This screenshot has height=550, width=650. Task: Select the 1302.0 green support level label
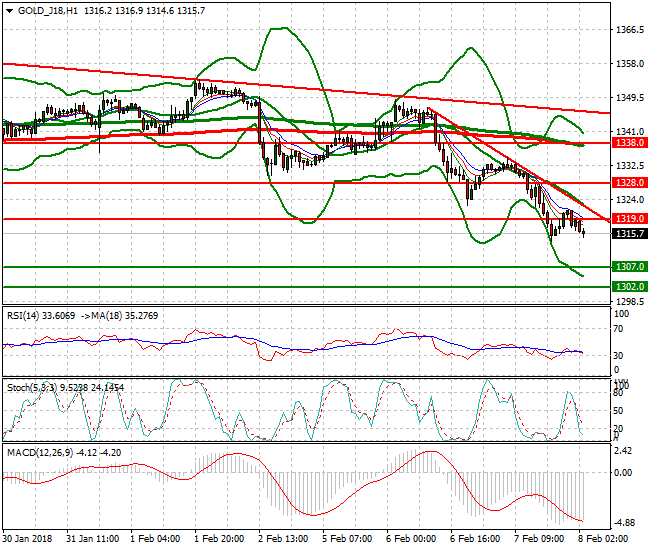click(x=630, y=287)
